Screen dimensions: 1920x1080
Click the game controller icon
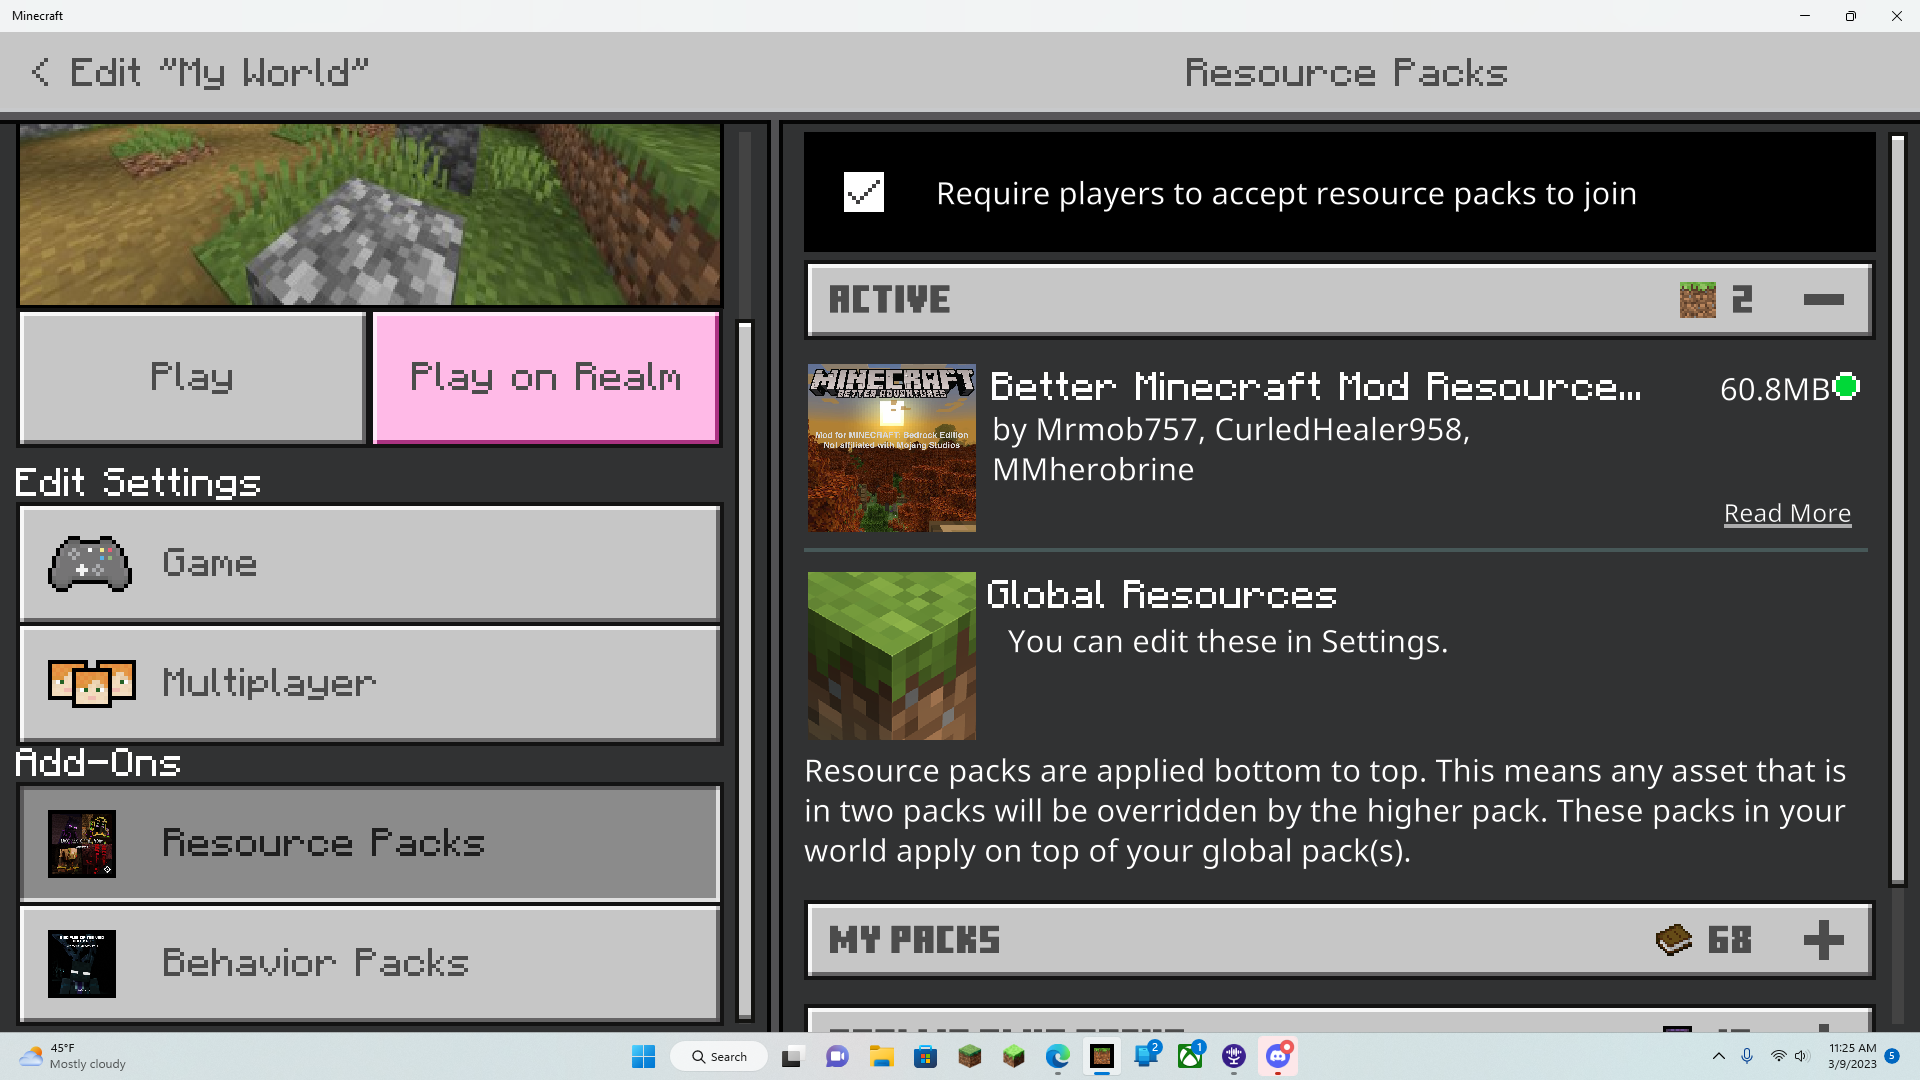90,564
